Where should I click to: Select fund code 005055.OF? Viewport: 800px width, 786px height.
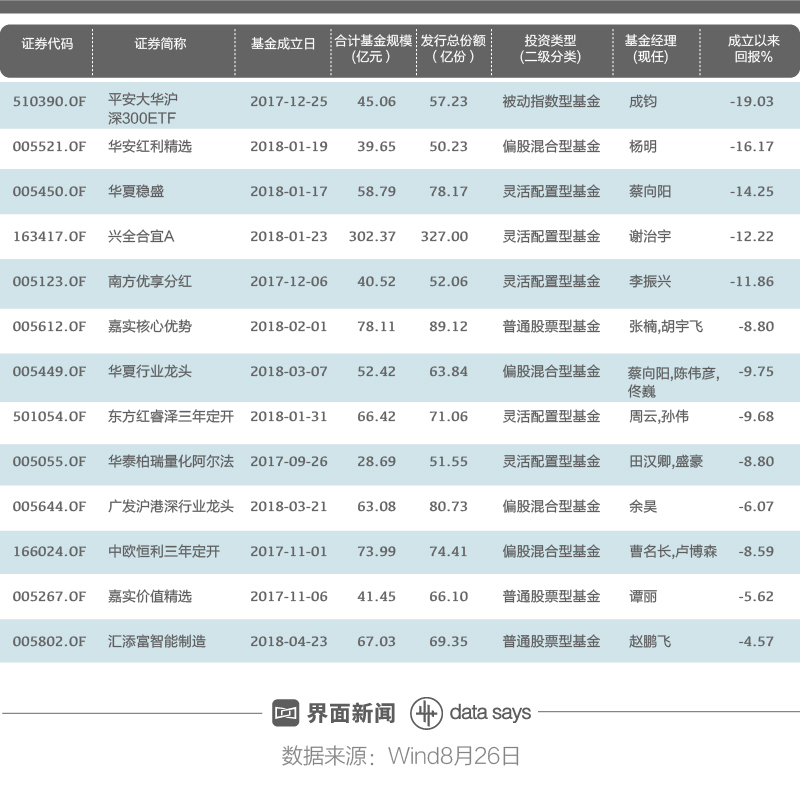pos(49,462)
